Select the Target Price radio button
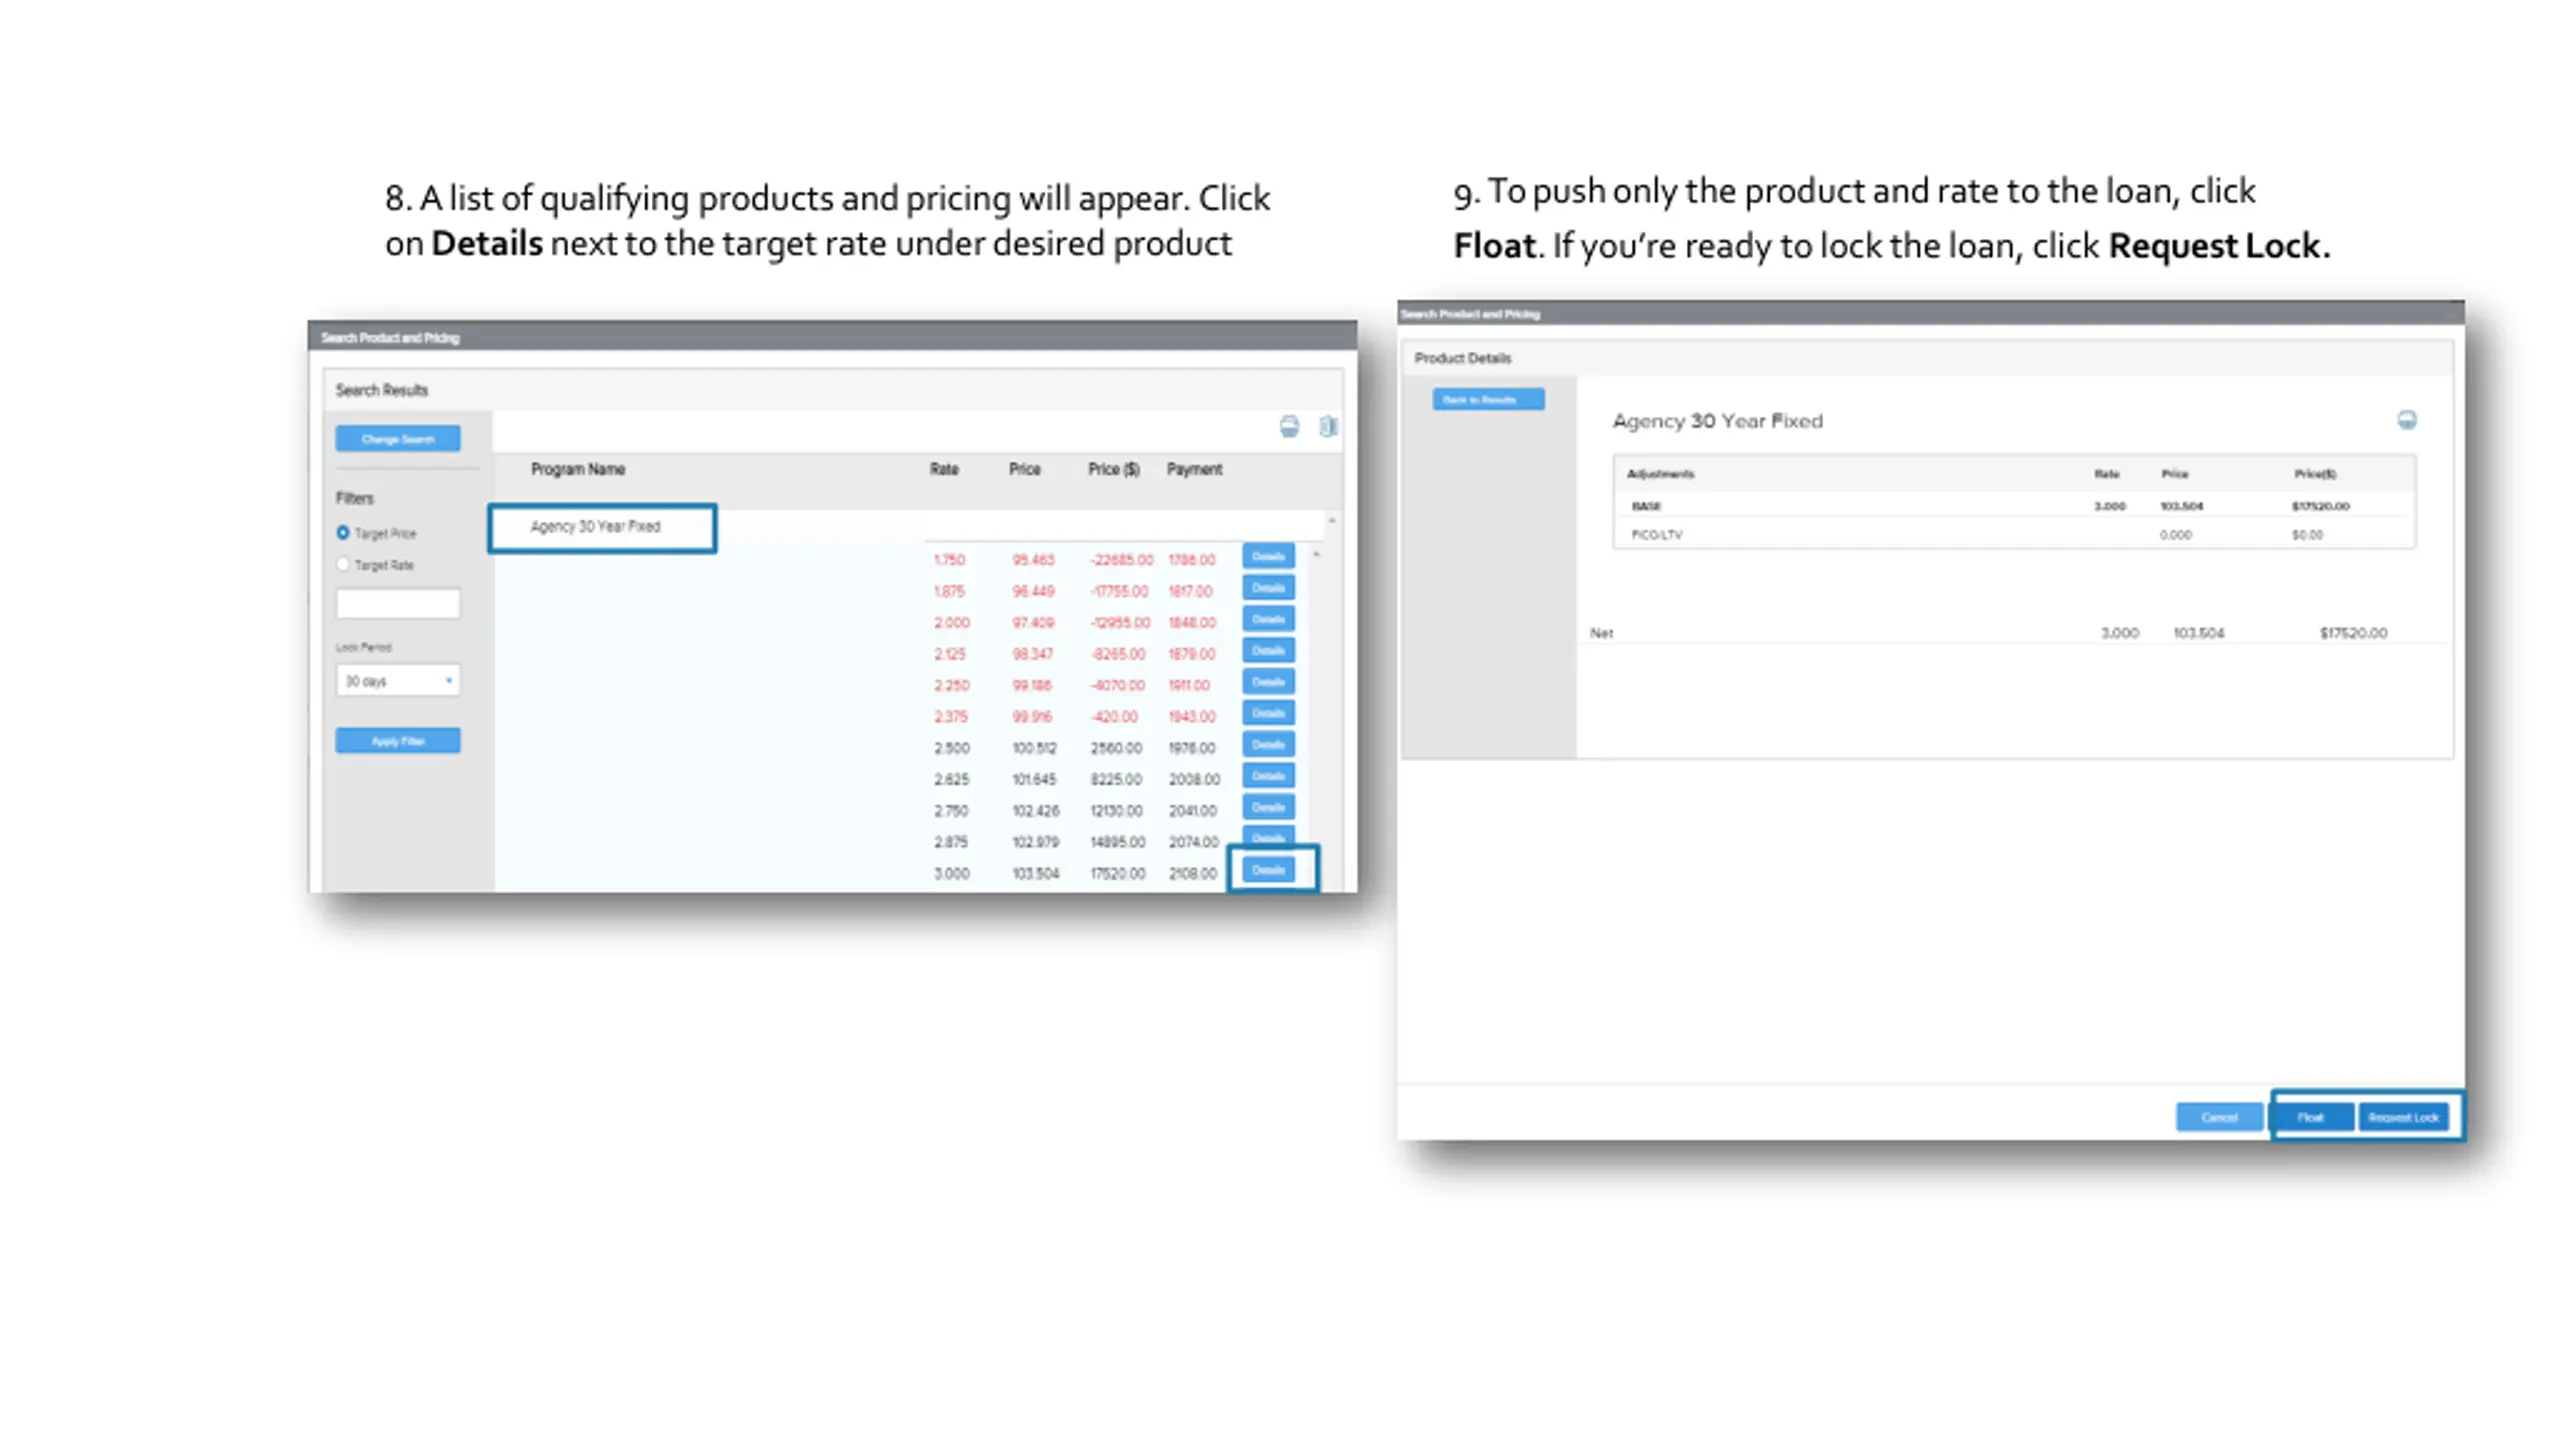Image resolution: width=2560 pixels, height=1440 pixels. [343, 533]
